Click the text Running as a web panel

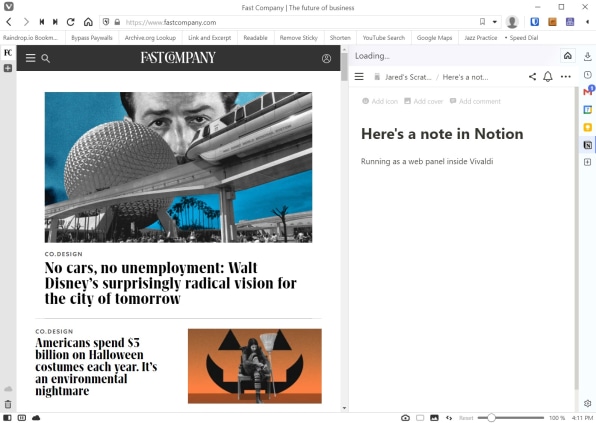pyautogui.click(x=427, y=162)
